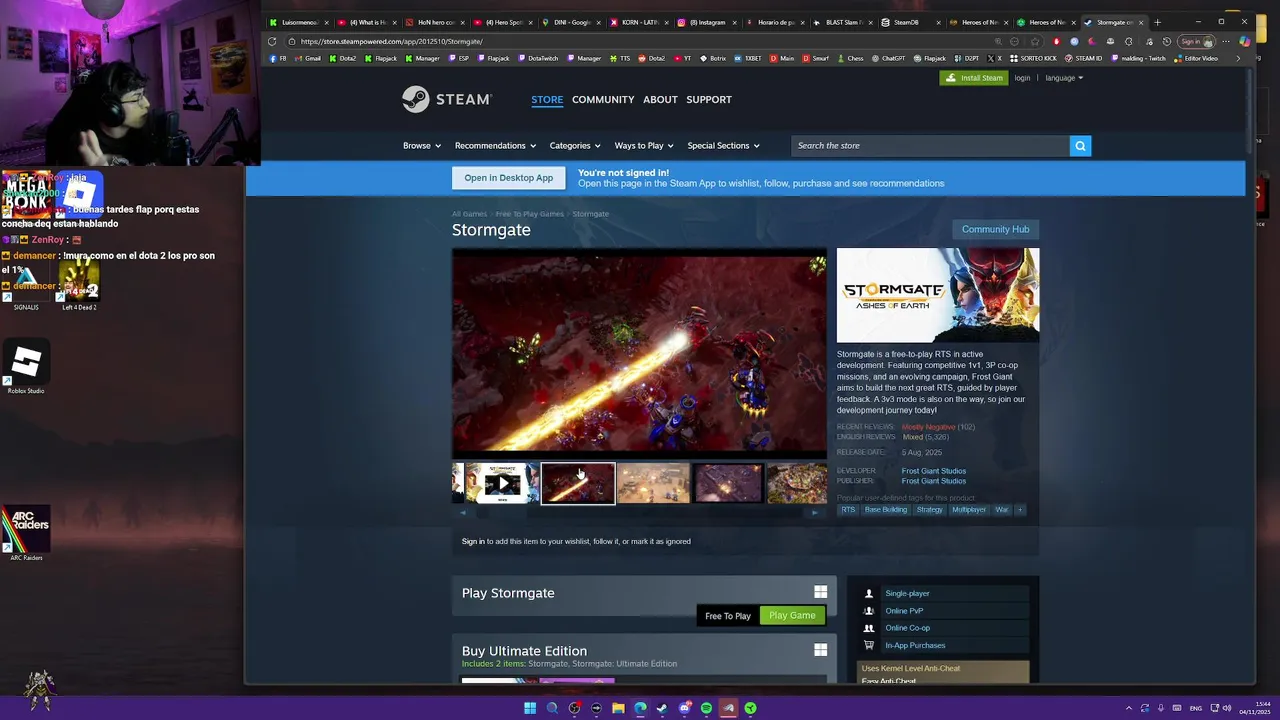Open Free To Play Games breadcrumb
1280x720 pixels.
530,214
